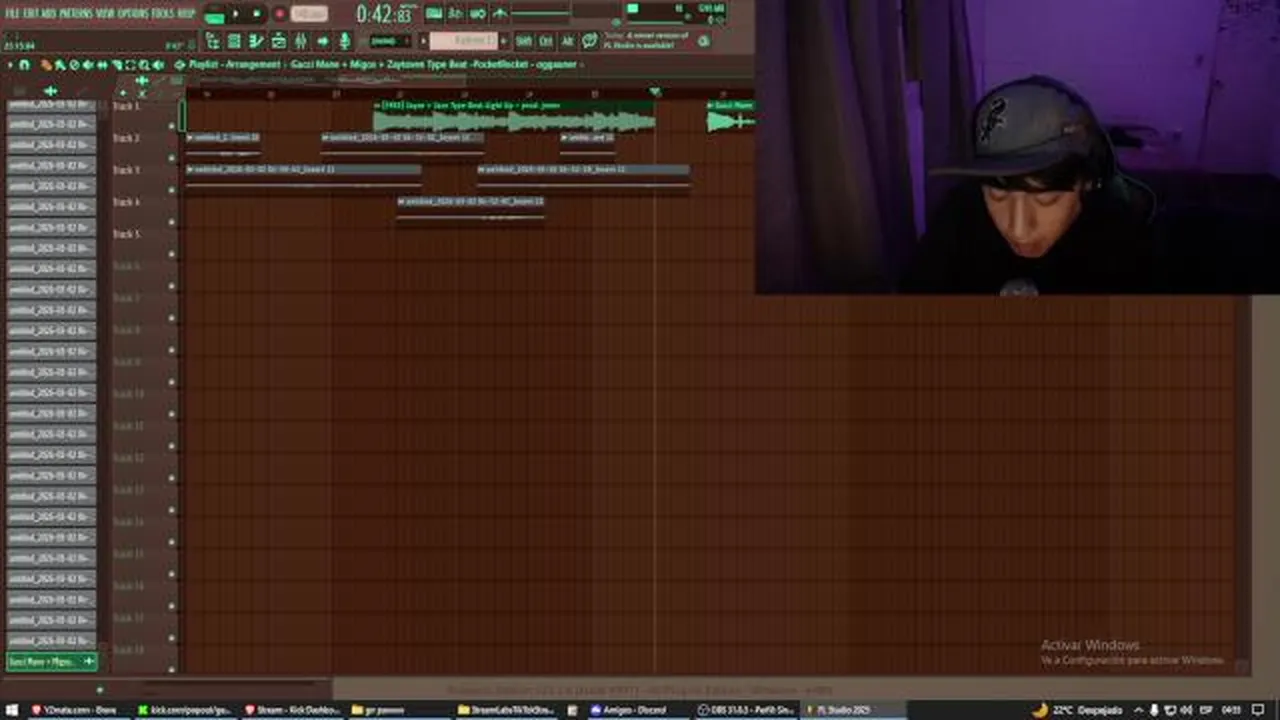This screenshot has width=1280, height=720.
Task: Click the 0:42 song time display
Action: [385, 15]
